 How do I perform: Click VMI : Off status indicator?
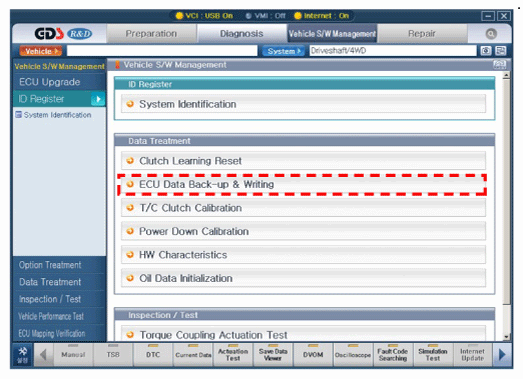point(266,16)
